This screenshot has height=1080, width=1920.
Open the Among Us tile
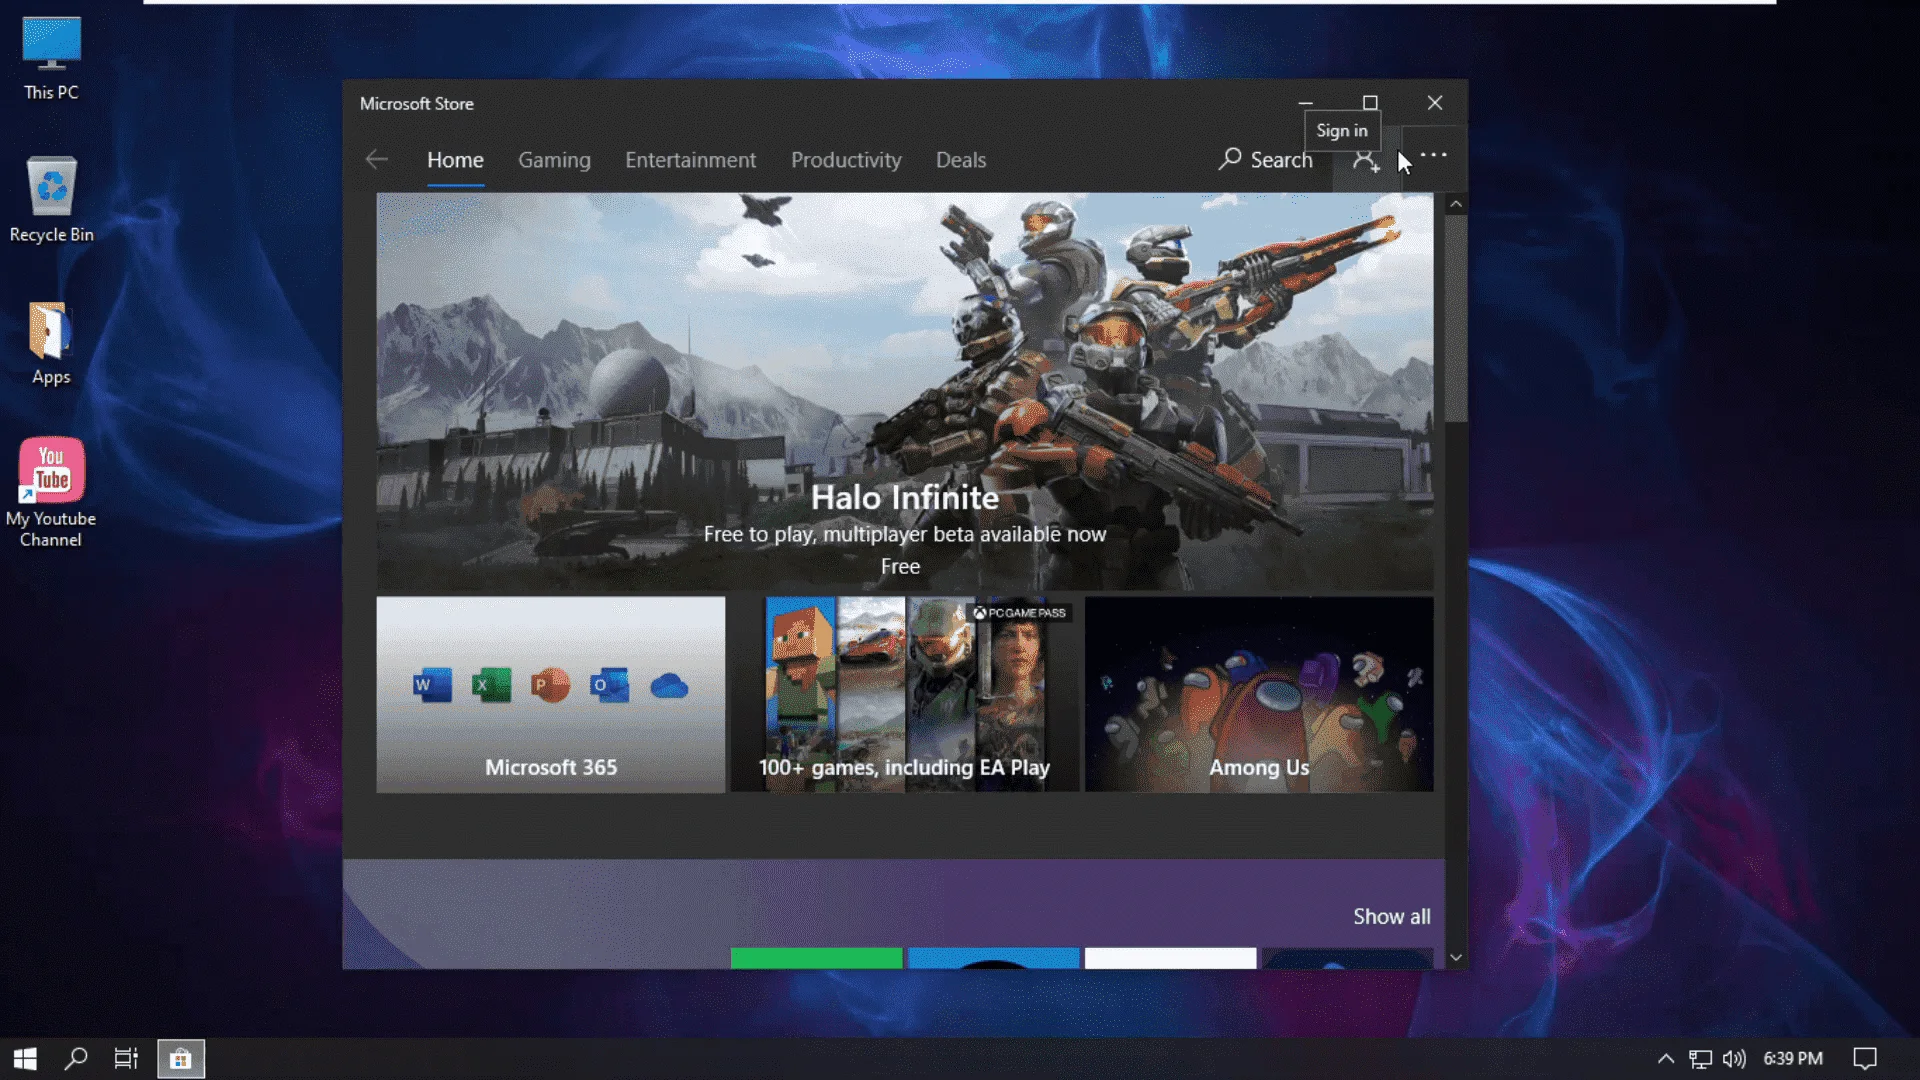coord(1259,694)
